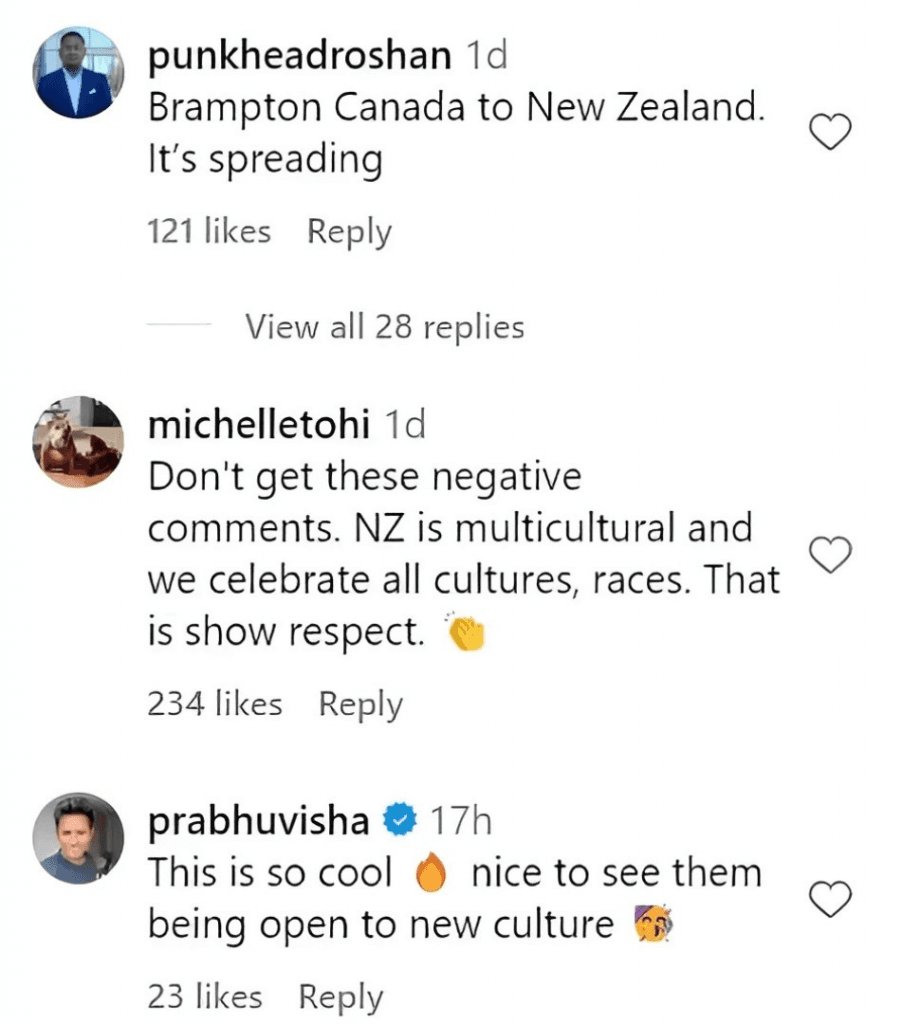The height and width of the screenshot is (1024, 902).
Task: Open the punkheadroshan username link
Action: [299, 56]
